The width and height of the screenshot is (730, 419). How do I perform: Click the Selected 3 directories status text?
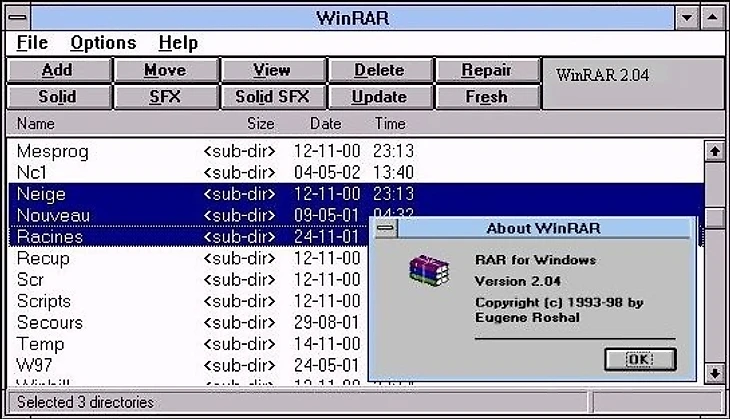tap(85, 402)
